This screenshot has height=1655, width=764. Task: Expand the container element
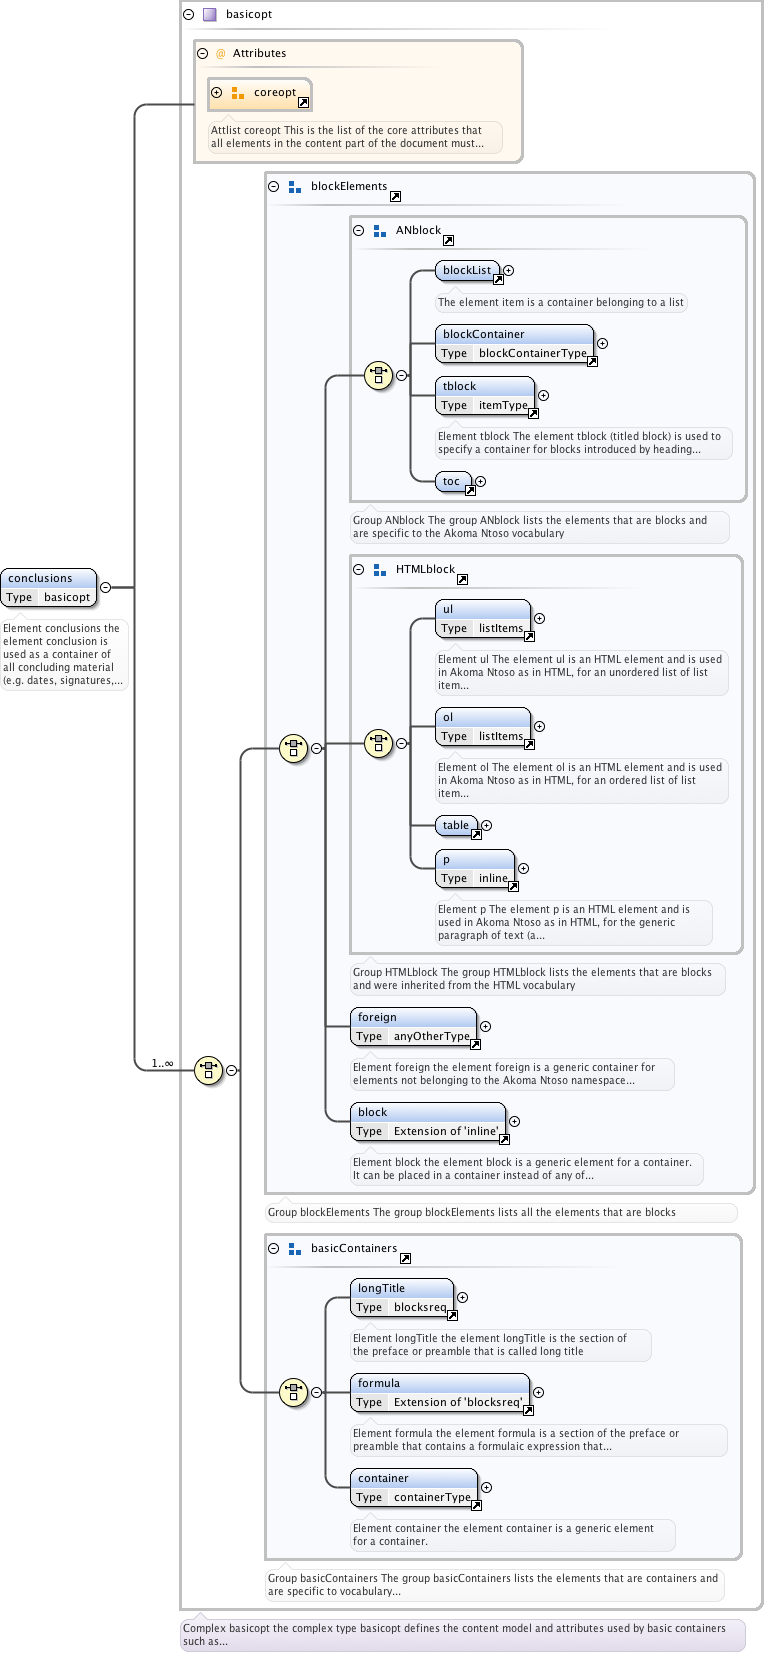(486, 1487)
